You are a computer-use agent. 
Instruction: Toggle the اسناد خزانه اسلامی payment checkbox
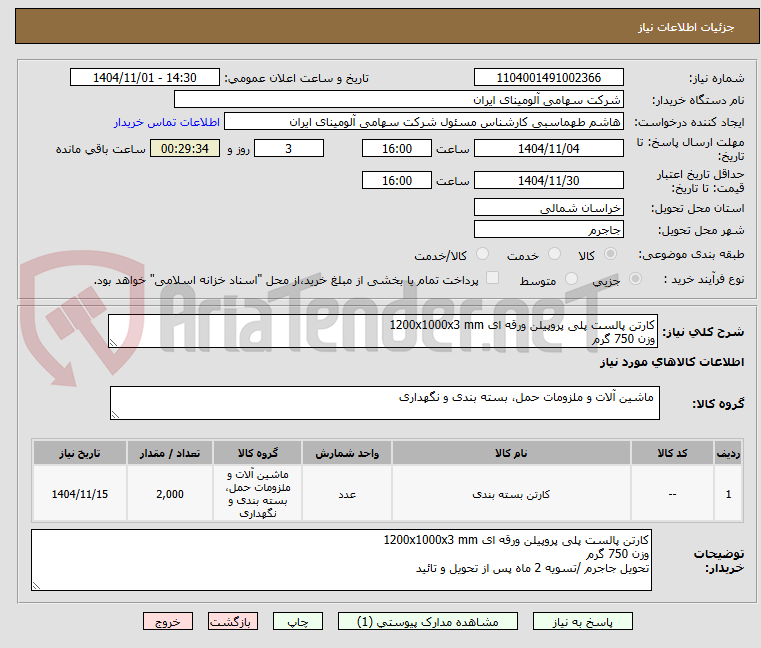492,278
